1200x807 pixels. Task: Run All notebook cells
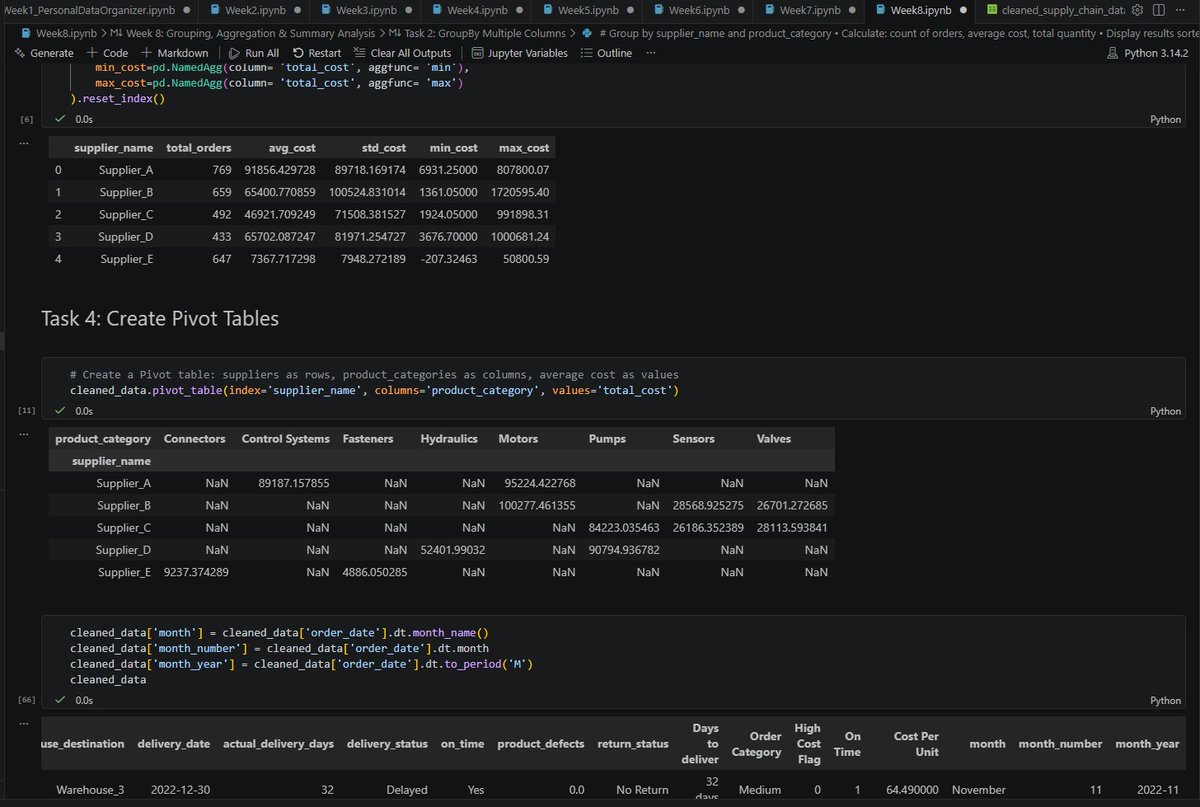(255, 53)
